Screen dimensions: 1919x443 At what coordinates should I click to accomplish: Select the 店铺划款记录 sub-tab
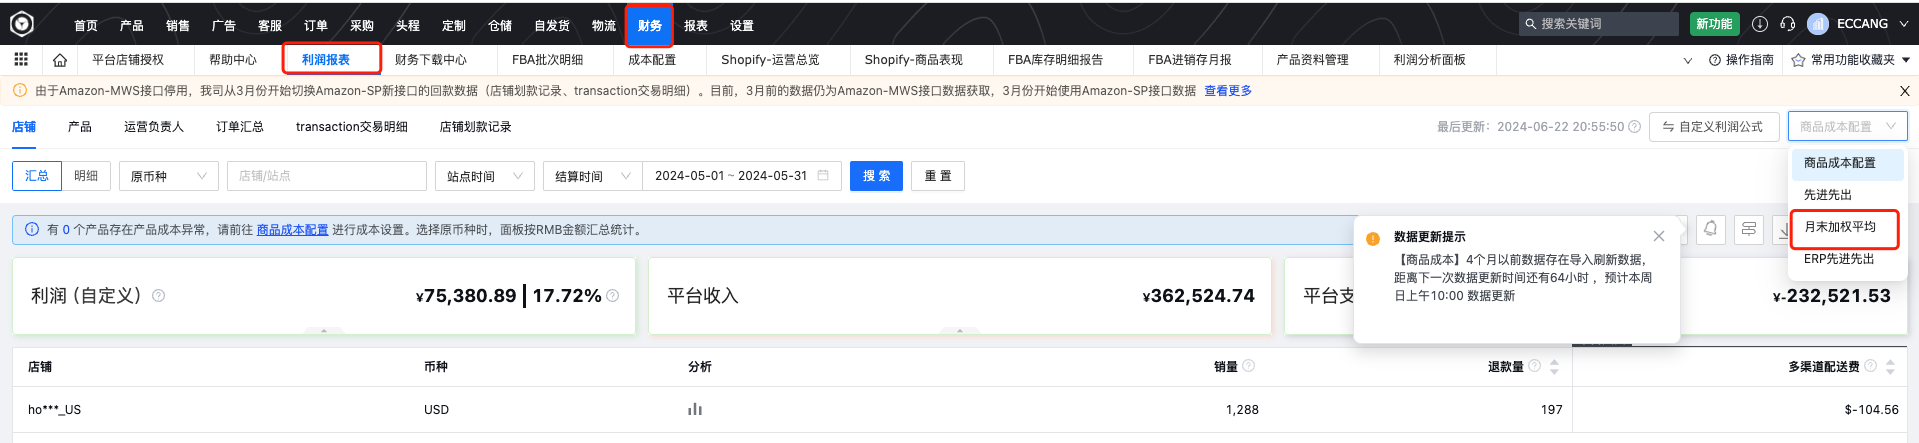476,127
